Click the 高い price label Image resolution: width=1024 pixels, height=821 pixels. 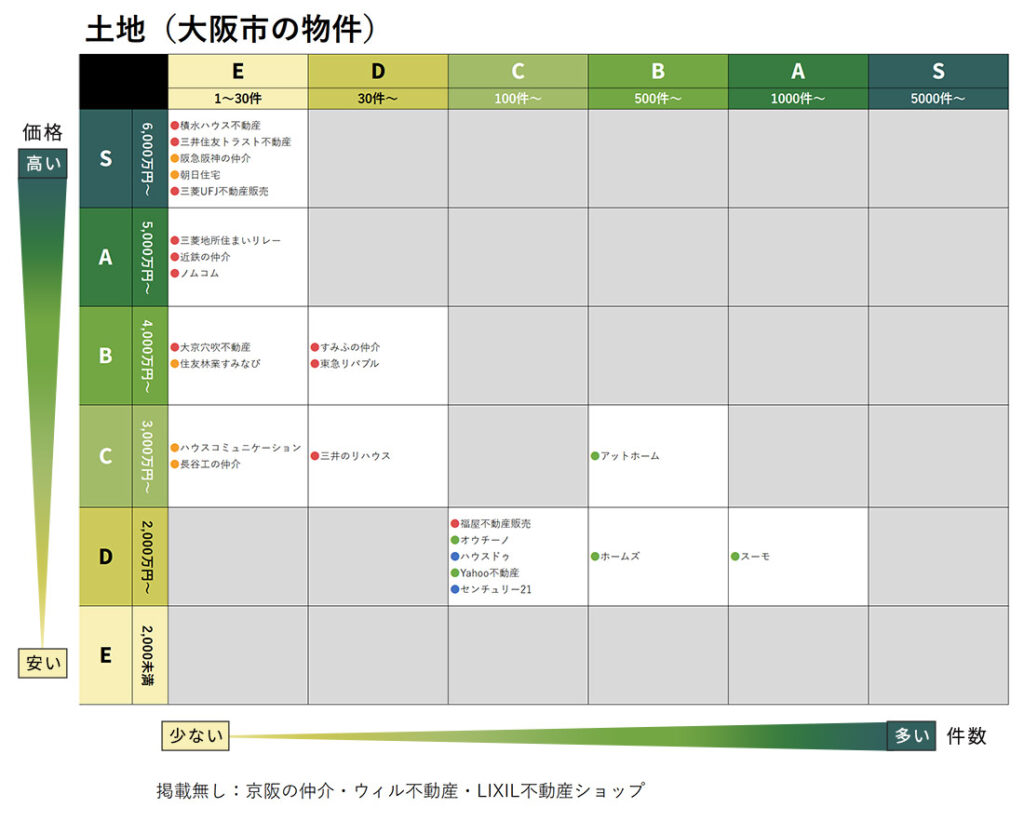click(43, 164)
